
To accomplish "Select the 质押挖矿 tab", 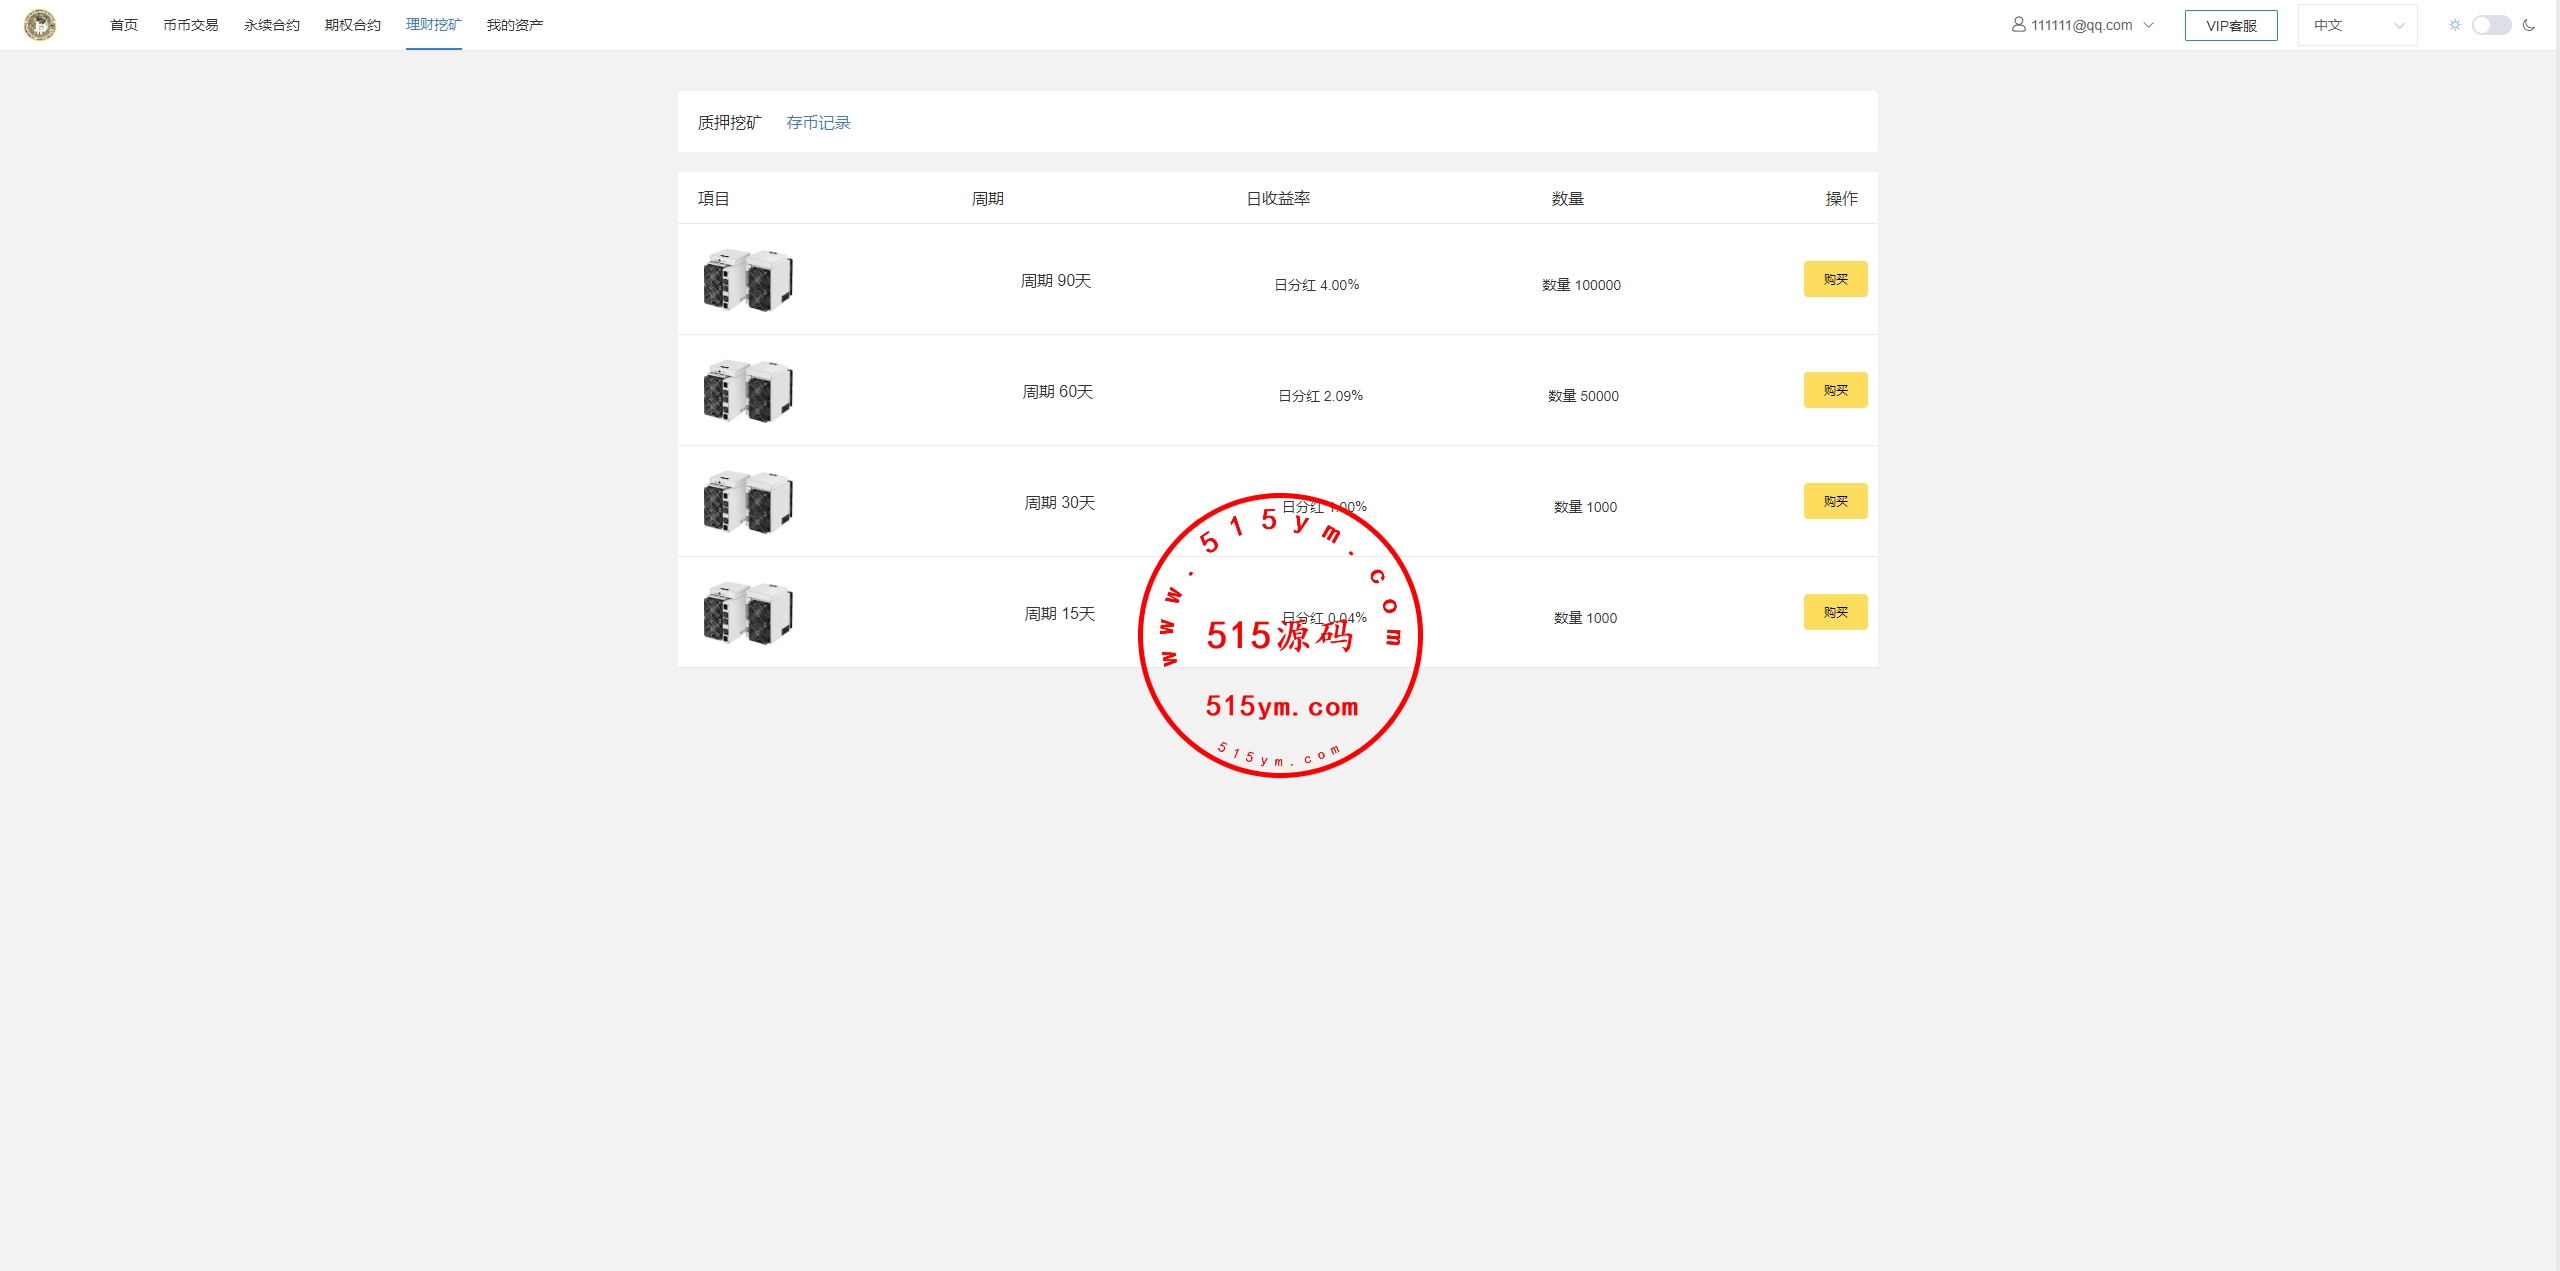I will point(729,122).
